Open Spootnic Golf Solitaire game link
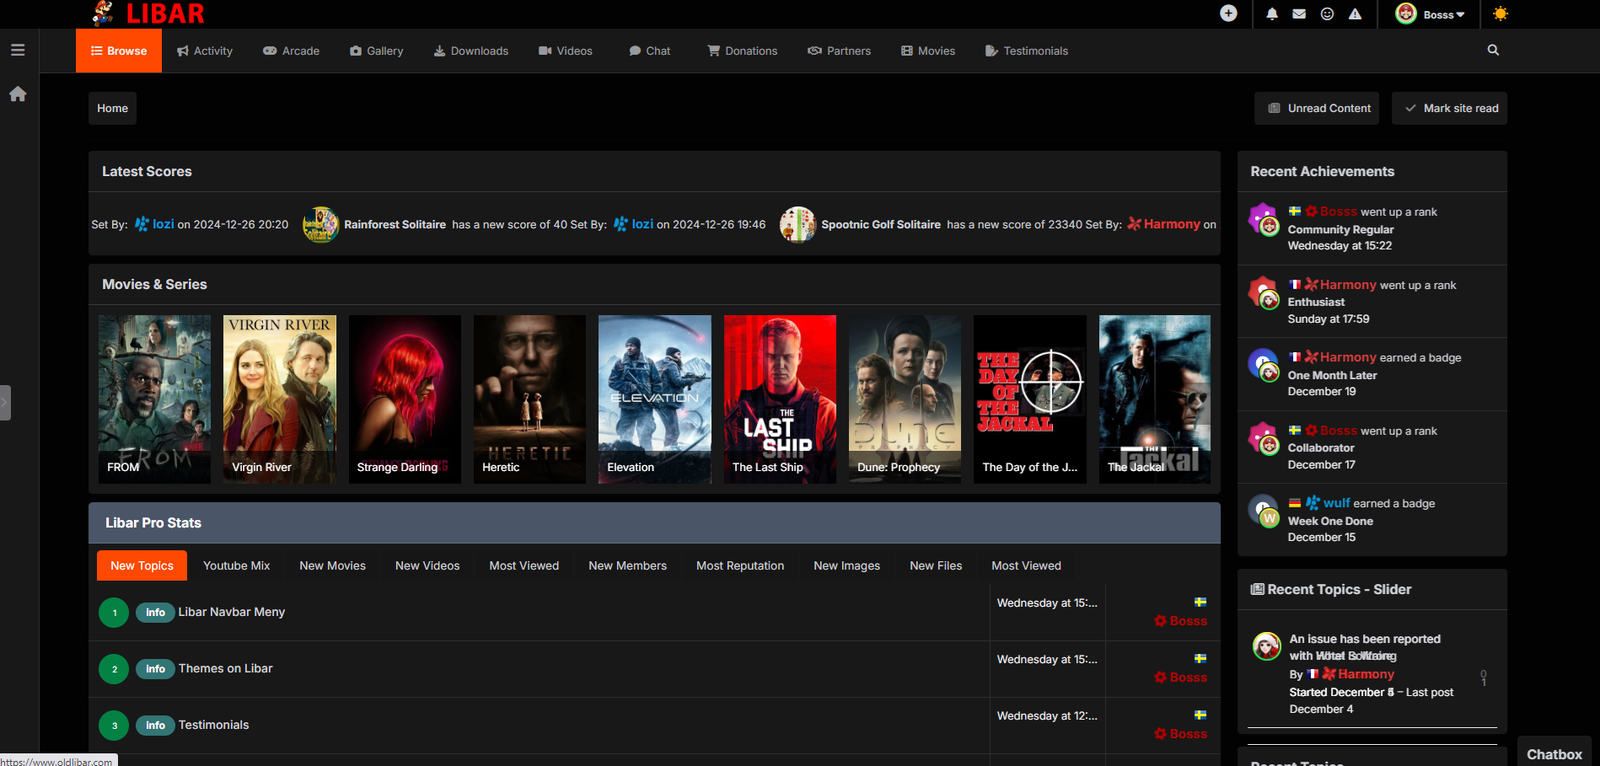 coord(881,225)
